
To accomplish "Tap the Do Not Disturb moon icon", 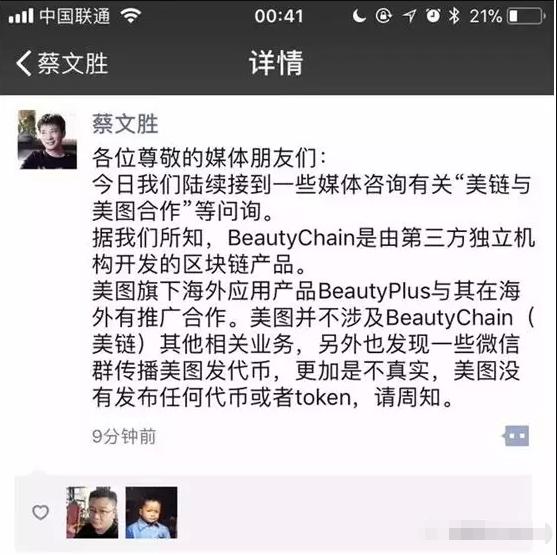I will click(x=359, y=16).
